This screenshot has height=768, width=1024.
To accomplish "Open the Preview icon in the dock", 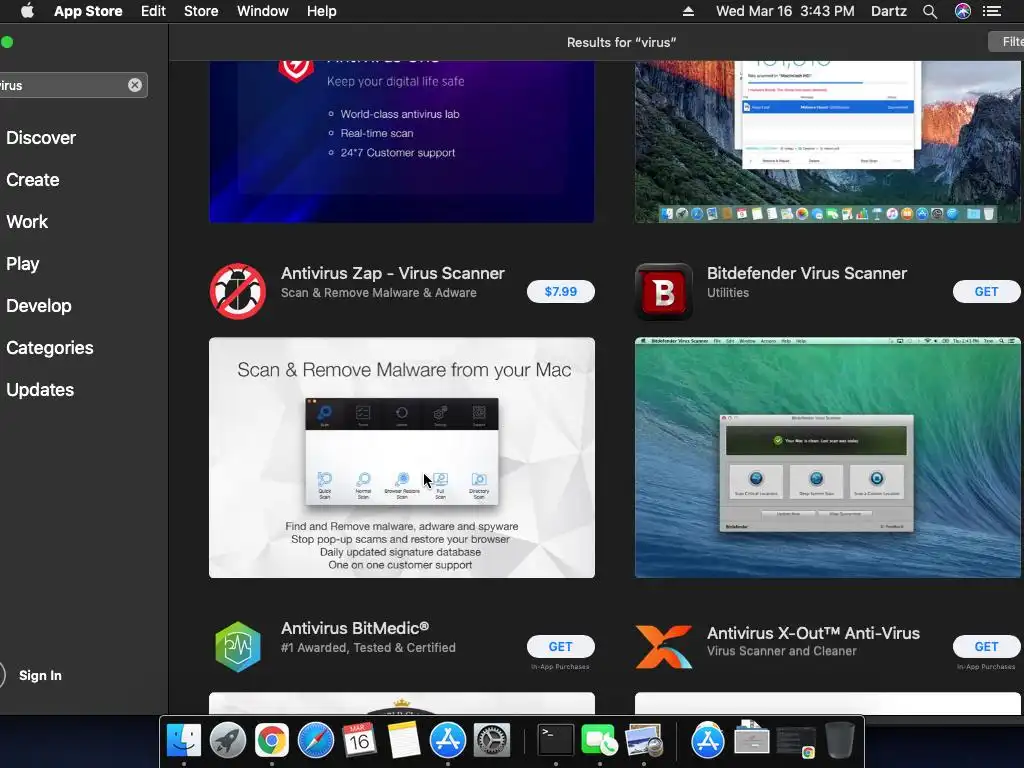I will [x=643, y=740].
